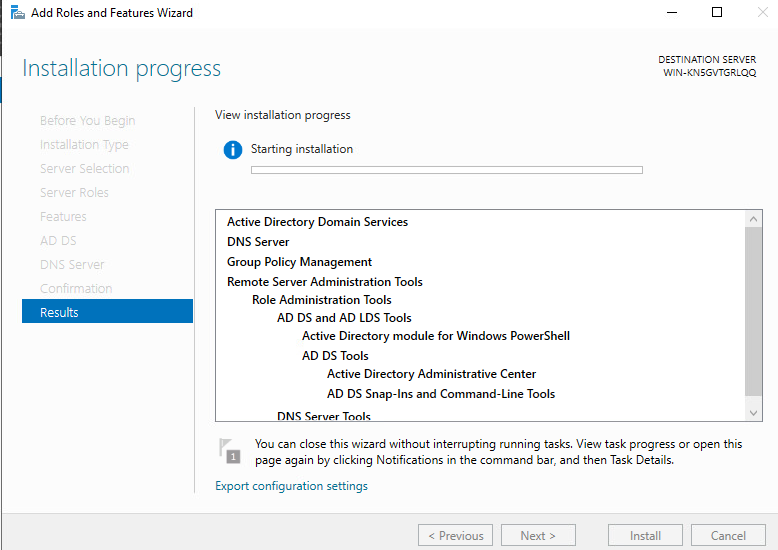Click DNS Server in the results list
Viewport: 778px width, 550px height.
[258, 242]
